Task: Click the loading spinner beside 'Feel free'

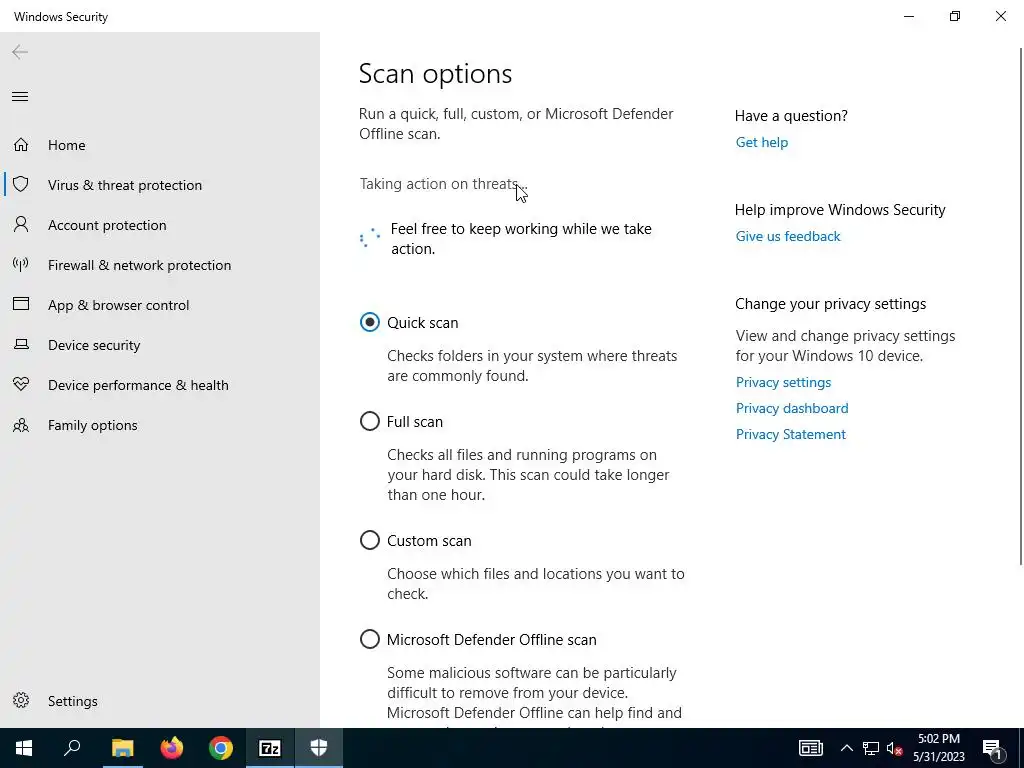Action: point(370,238)
